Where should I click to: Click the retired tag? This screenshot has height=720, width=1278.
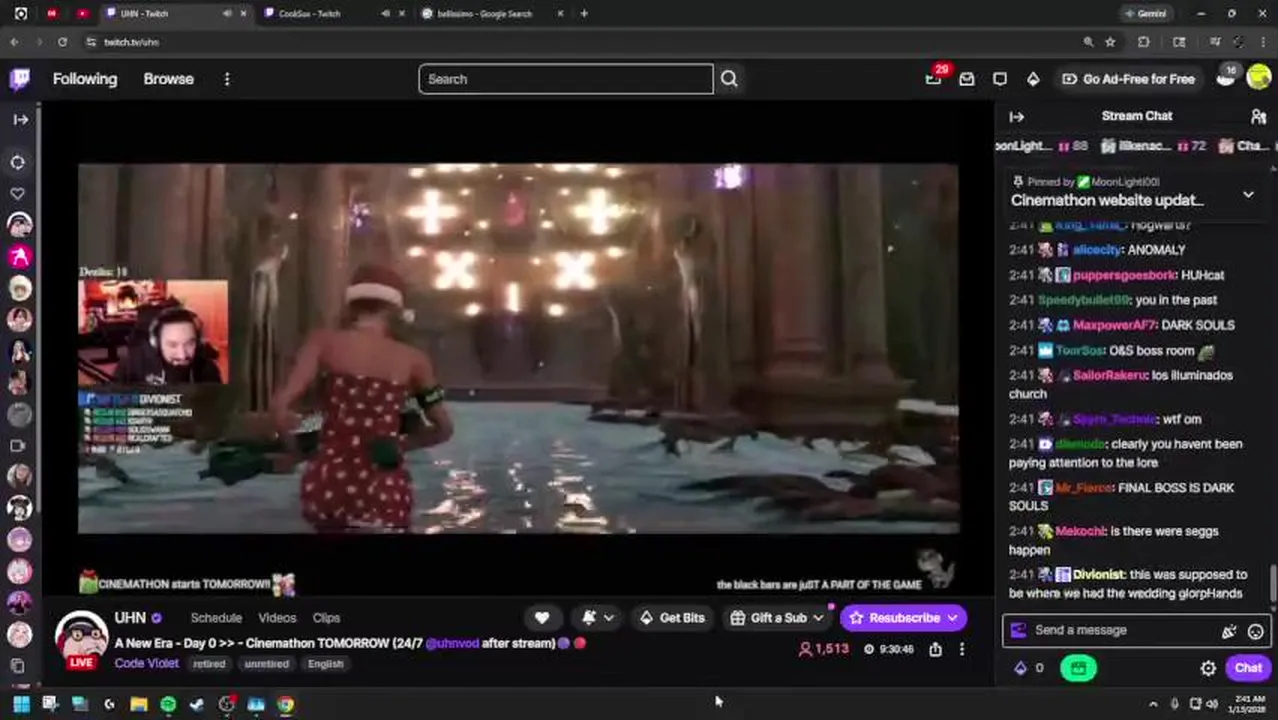pos(209,664)
